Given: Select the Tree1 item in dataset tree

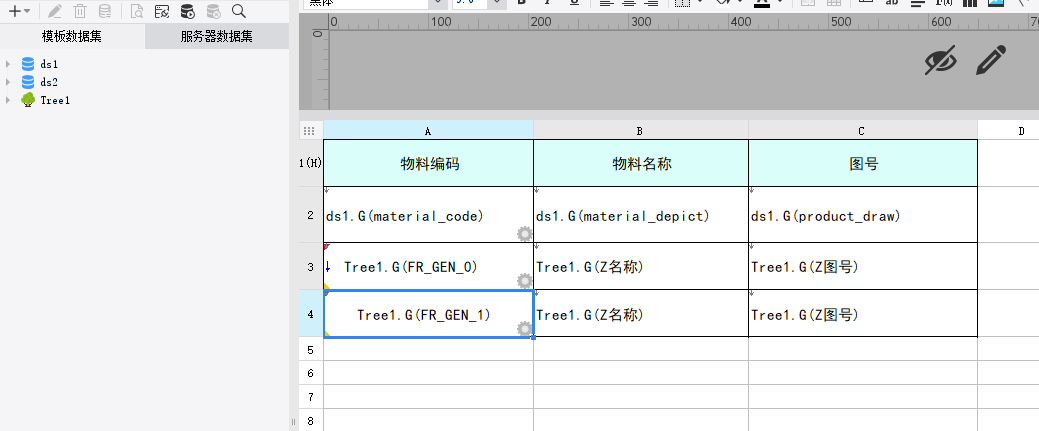Looking at the screenshot, I should coord(55,100).
